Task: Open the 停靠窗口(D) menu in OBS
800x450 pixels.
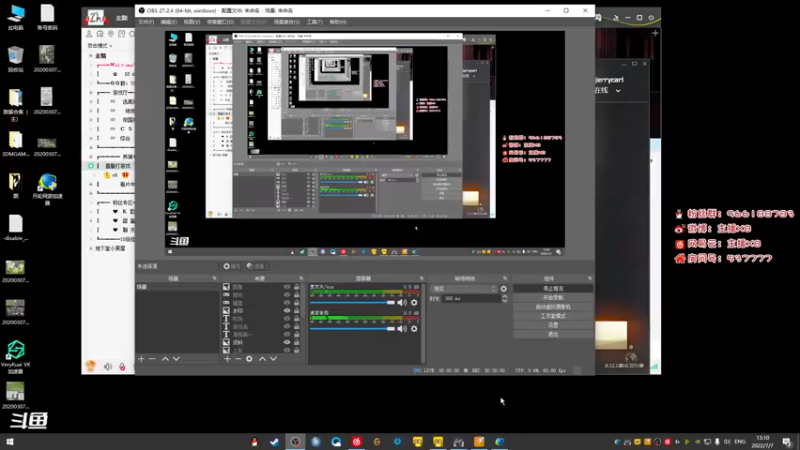Action: tap(220, 22)
